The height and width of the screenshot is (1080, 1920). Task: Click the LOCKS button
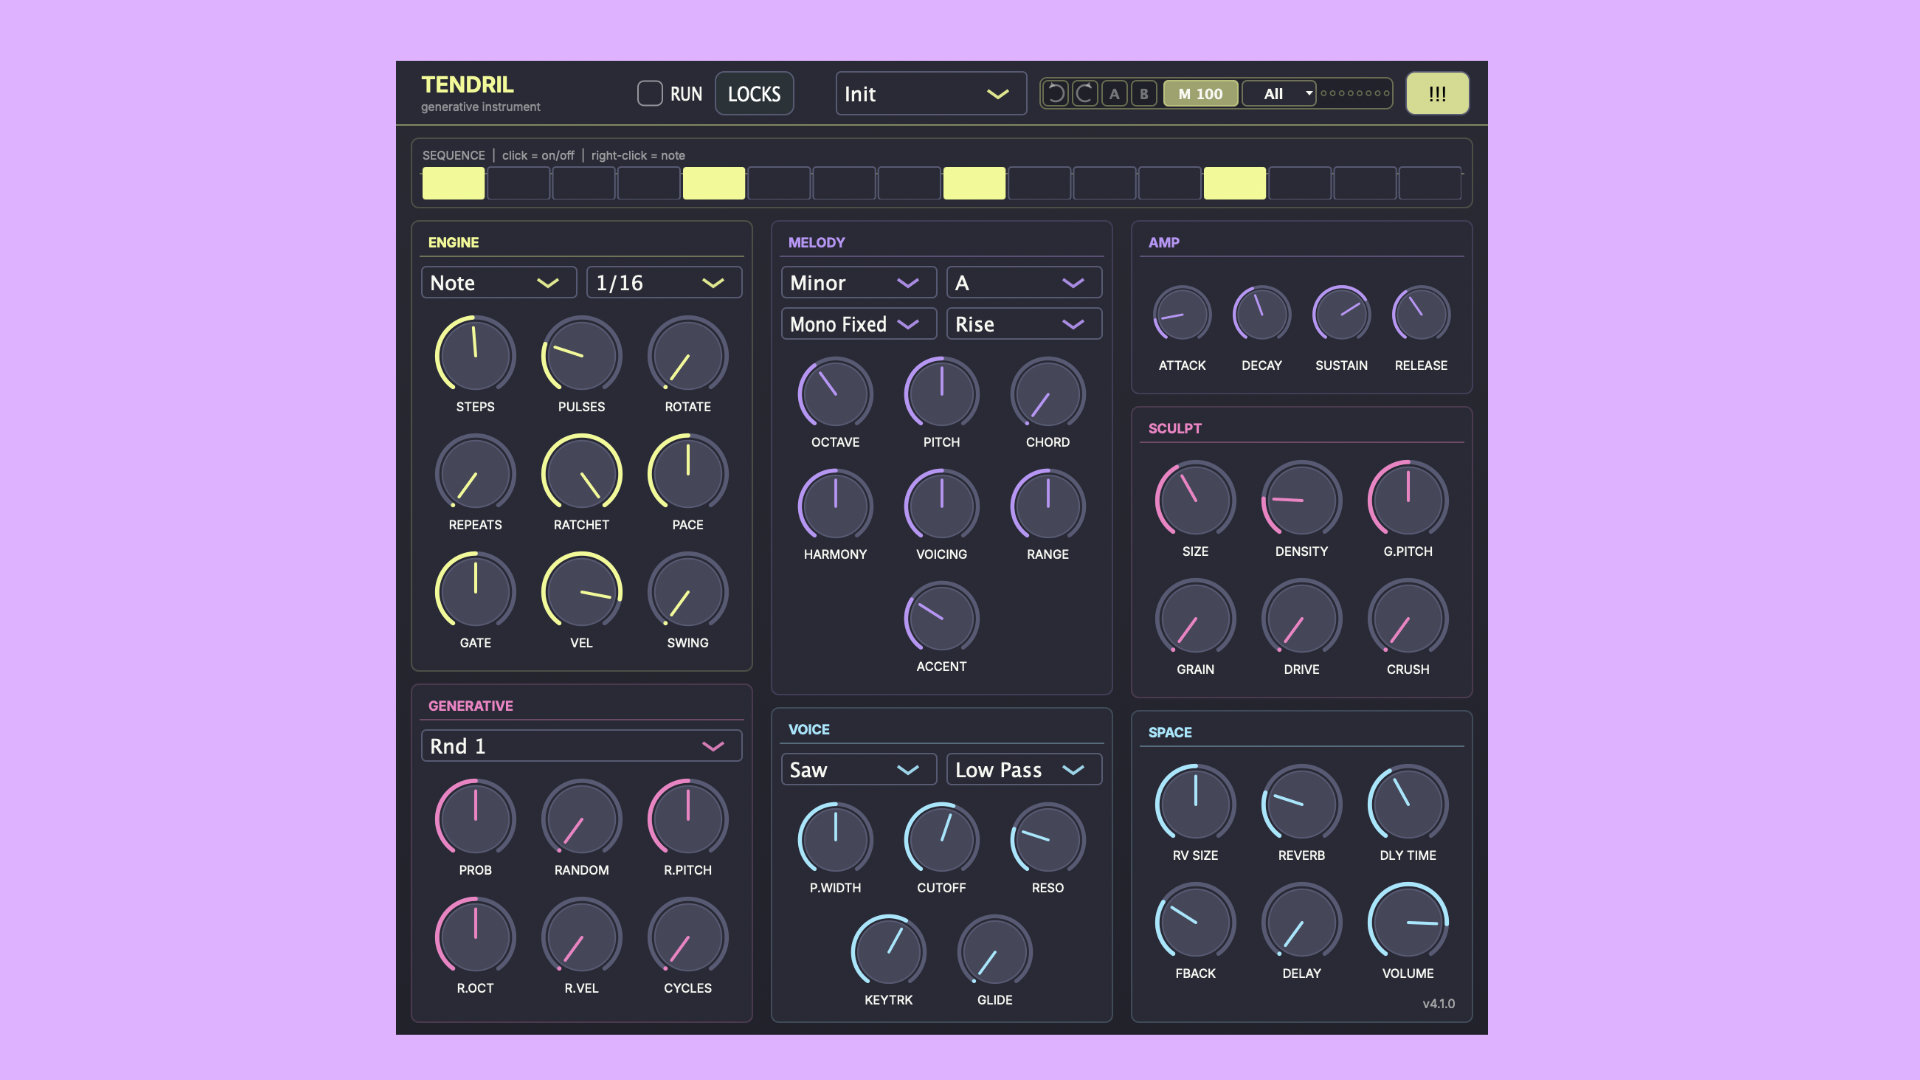click(x=754, y=94)
